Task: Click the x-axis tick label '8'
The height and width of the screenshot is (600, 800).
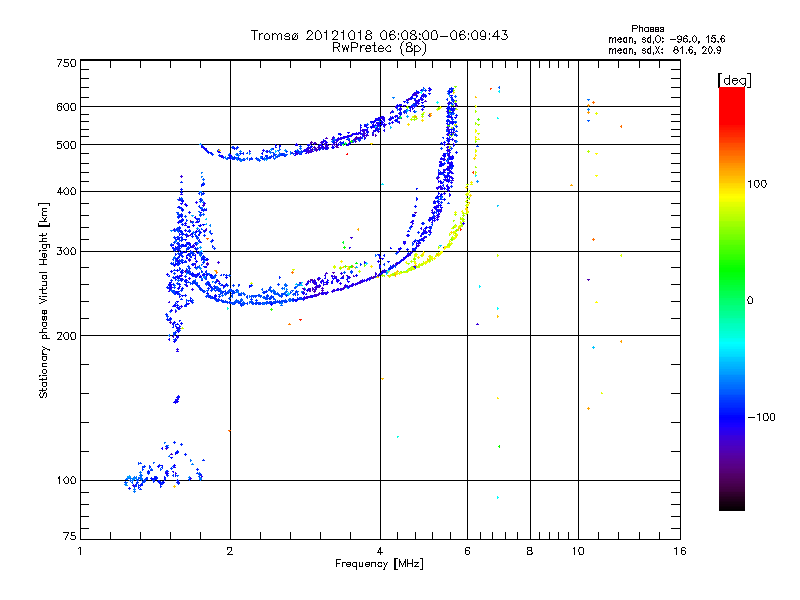Action: 530,551
